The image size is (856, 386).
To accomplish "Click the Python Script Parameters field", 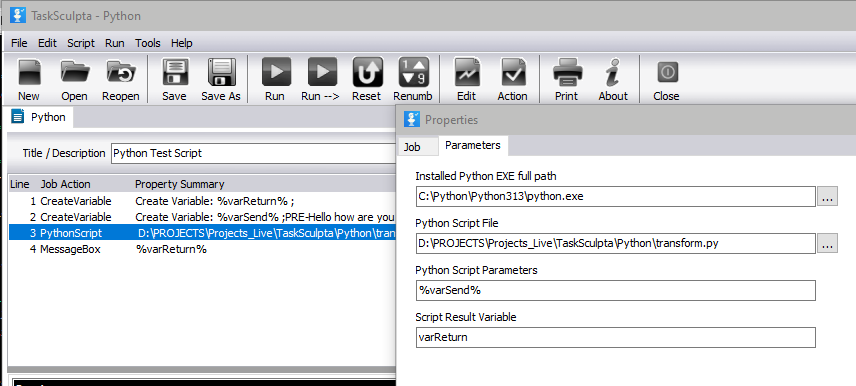I will (x=615, y=290).
